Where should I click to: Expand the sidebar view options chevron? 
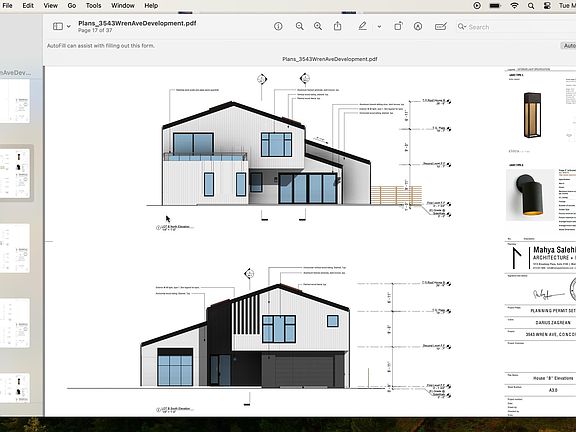[x=69, y=26]
